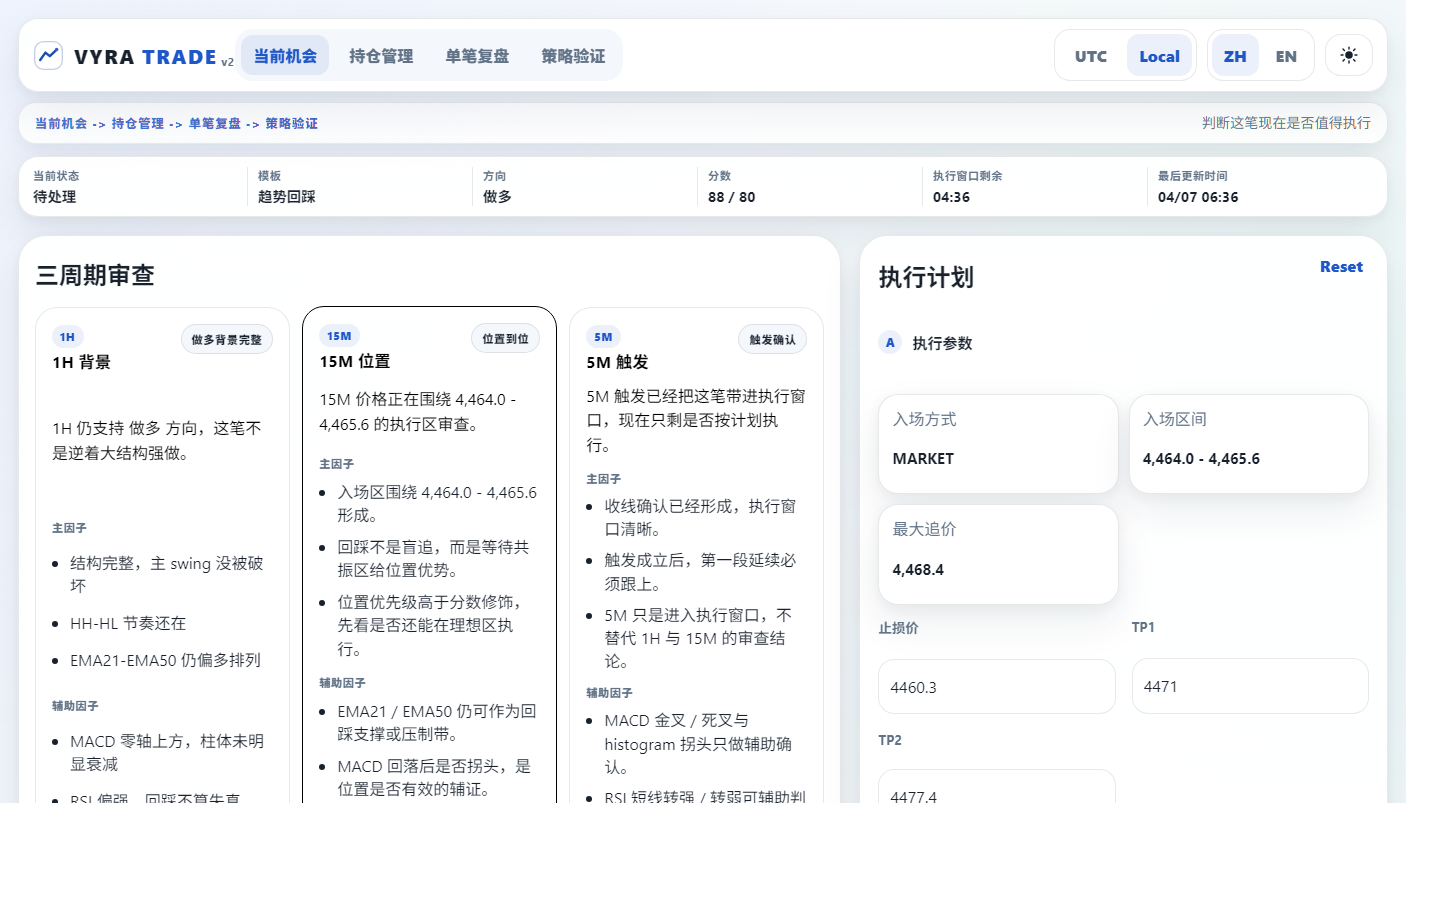Click the circular 'A' execution parameters badge
The height and width of the screenshot is (900, 1440).
pos(890,342)
